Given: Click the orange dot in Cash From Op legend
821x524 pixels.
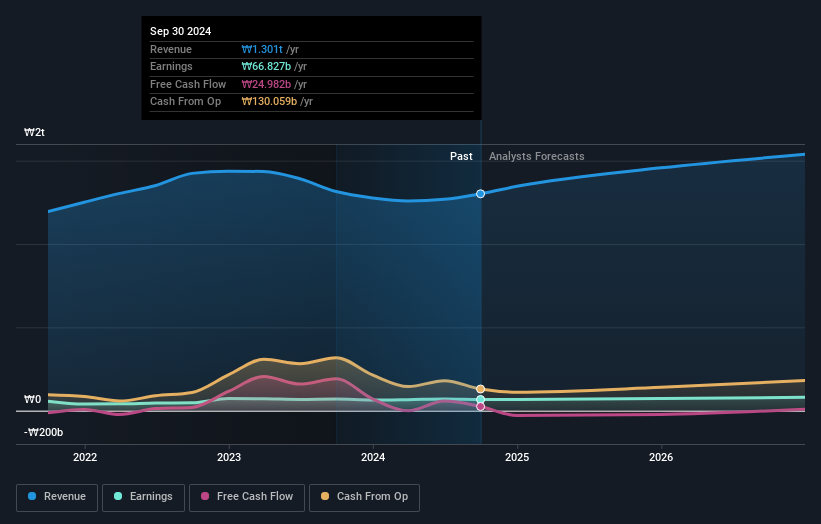Looking at the screenshot, I should pos(325,496).
